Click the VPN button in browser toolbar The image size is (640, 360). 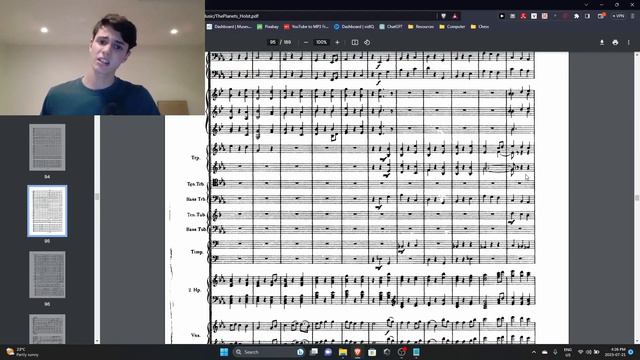pyautogui.click(x=618, y=16)
